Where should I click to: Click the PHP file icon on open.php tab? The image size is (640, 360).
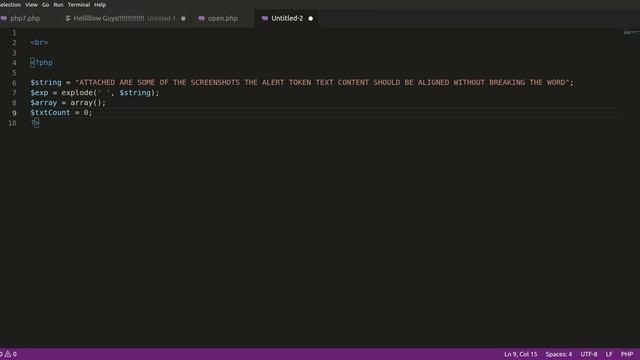pyautogui.click(x=201, y=18)
